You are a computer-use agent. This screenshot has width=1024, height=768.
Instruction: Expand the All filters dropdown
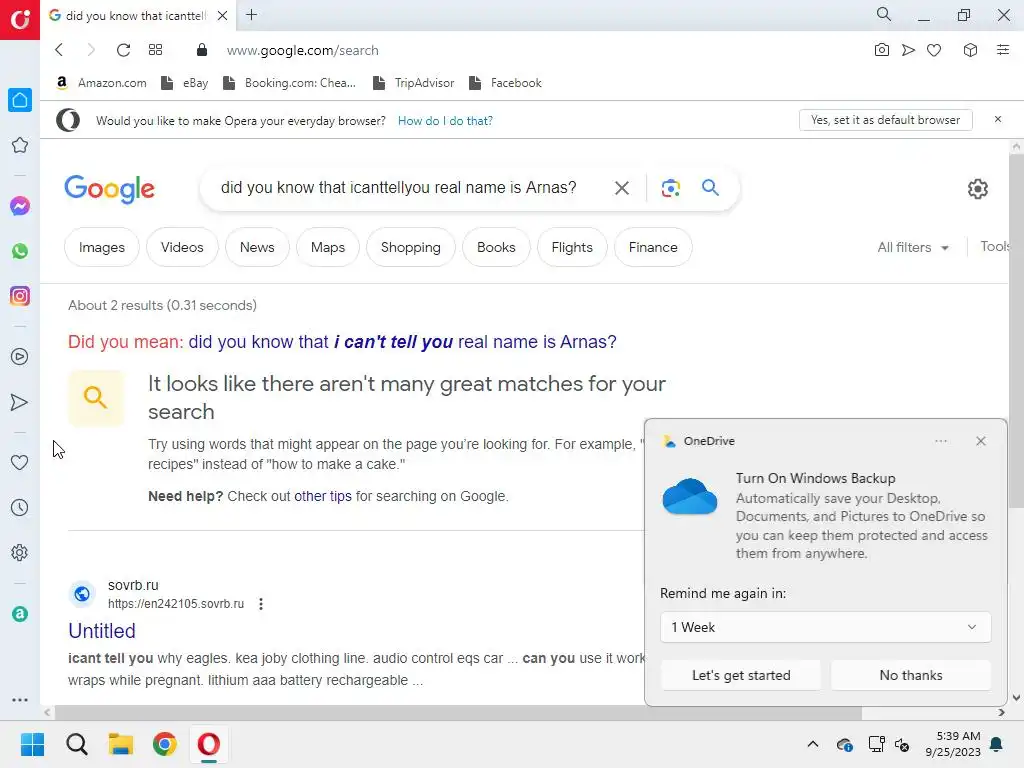click(912, 248)
